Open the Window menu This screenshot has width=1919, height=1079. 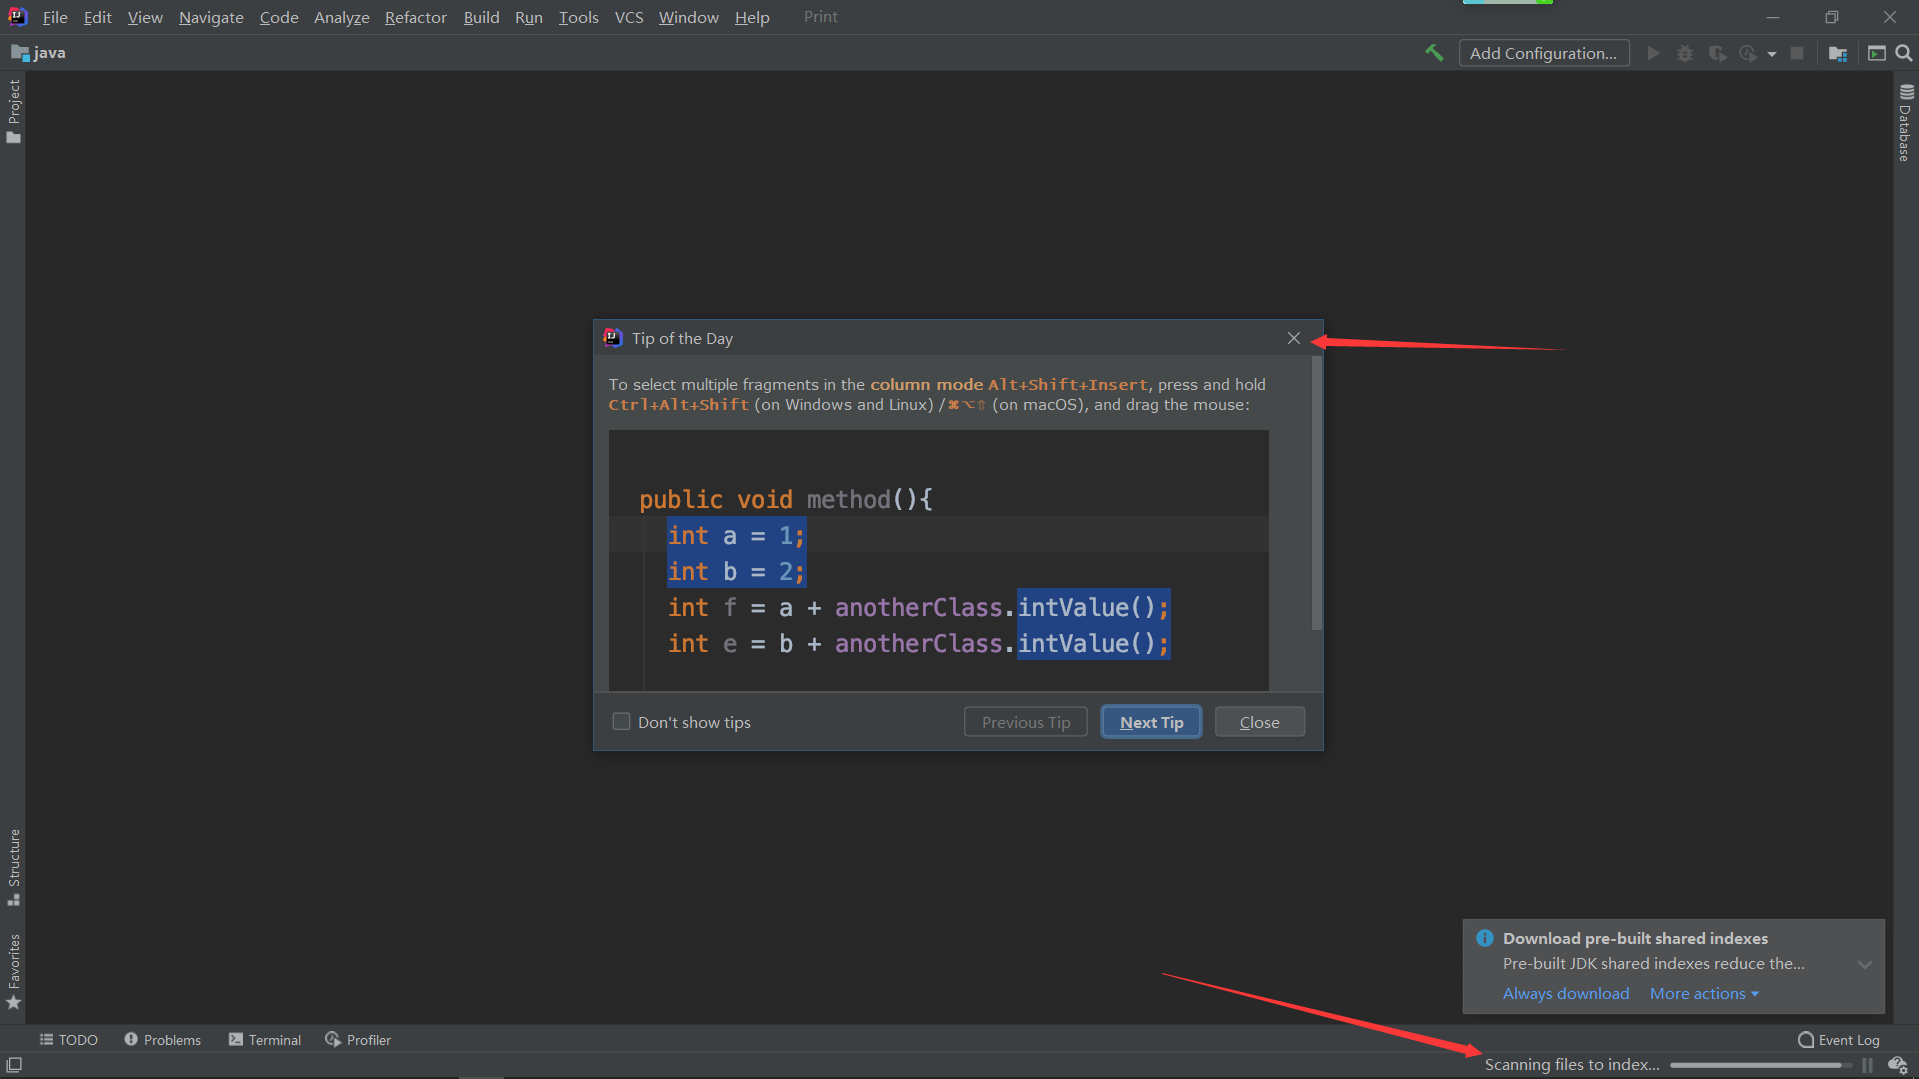(x=689, y=17)
